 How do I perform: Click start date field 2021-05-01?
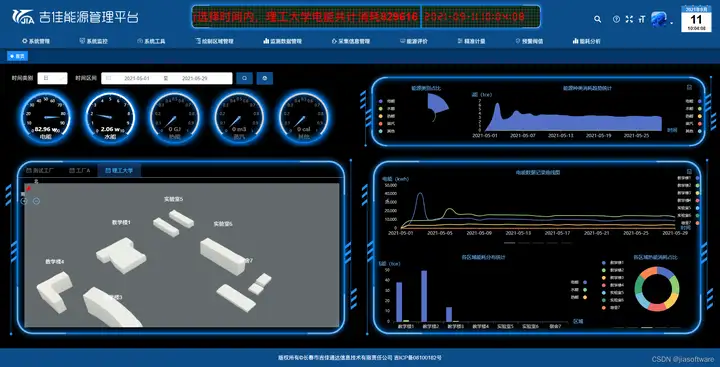pos(137,79)
